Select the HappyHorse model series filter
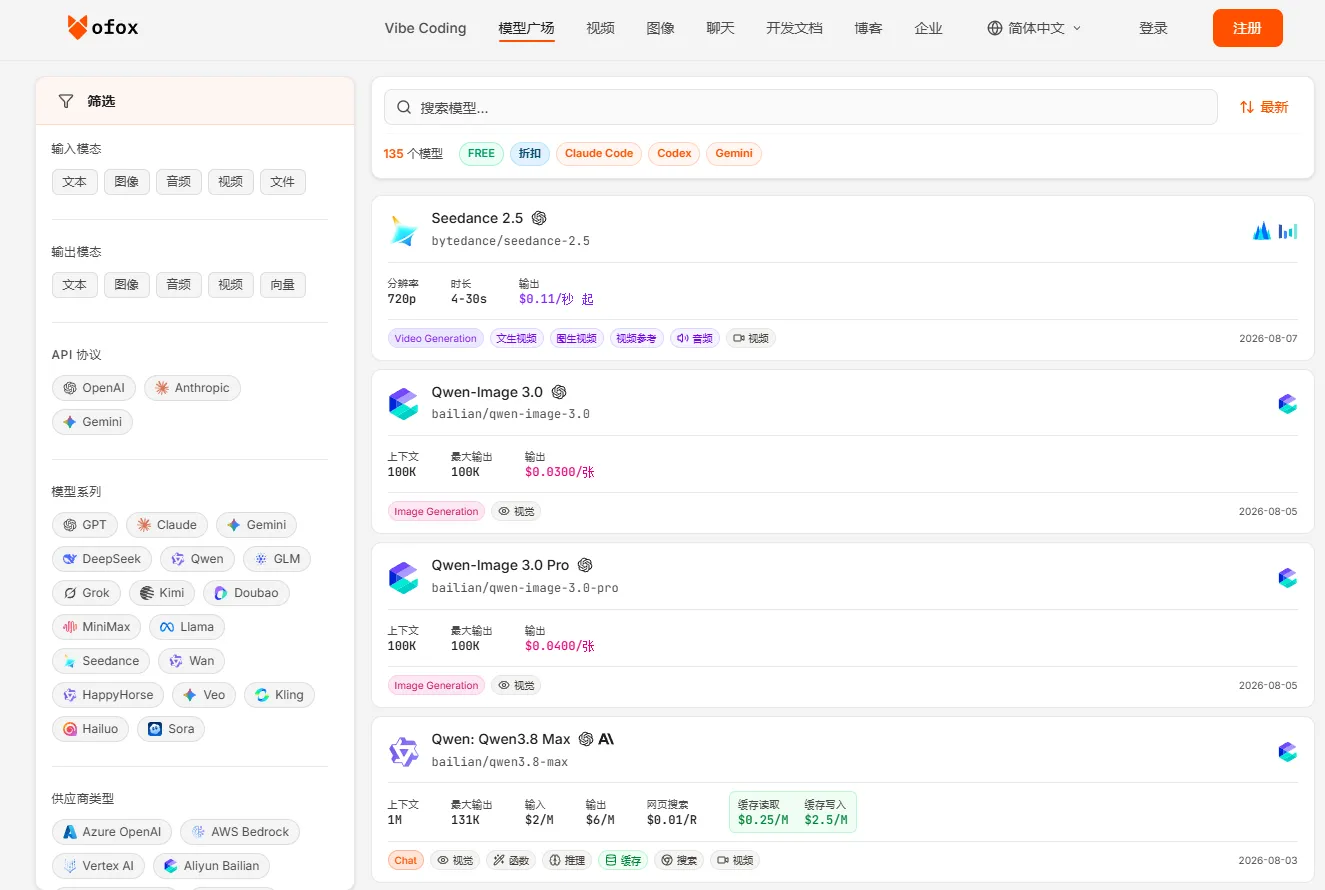1325x890 pixels. click(108, 695)
